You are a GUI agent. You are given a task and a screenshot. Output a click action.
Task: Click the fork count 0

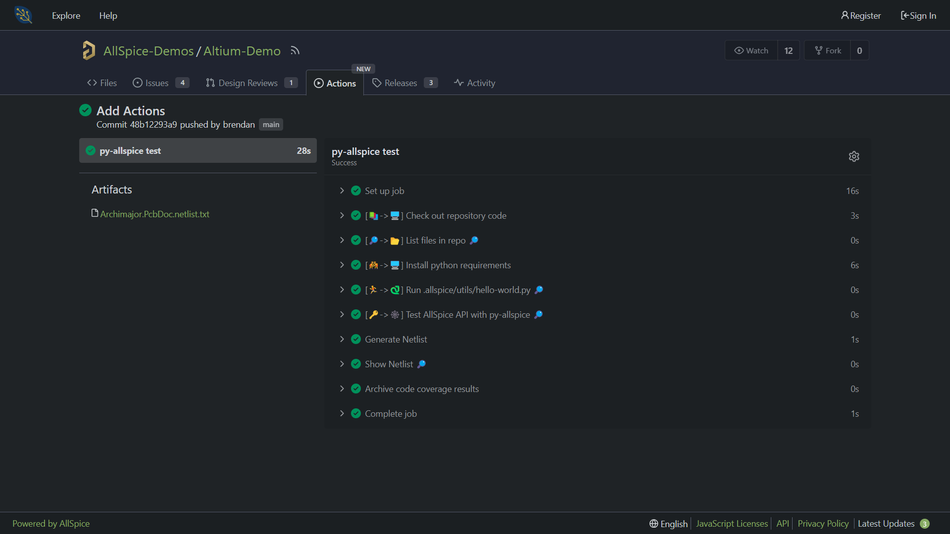(859, 50)
